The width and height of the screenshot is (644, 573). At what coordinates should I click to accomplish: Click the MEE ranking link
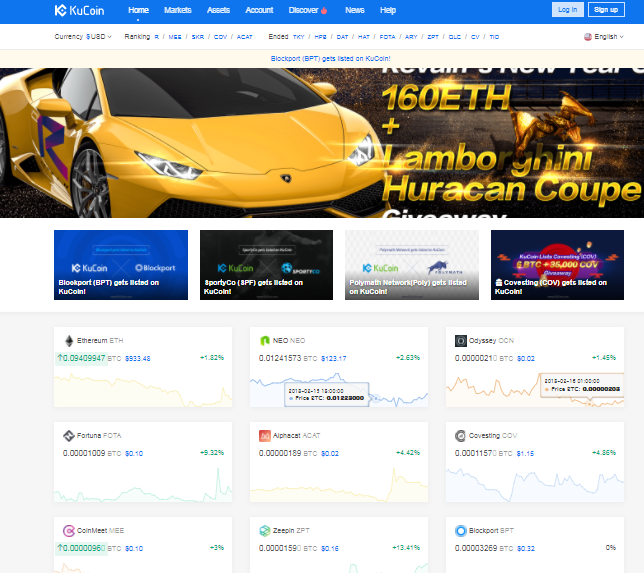pos(175,37)
